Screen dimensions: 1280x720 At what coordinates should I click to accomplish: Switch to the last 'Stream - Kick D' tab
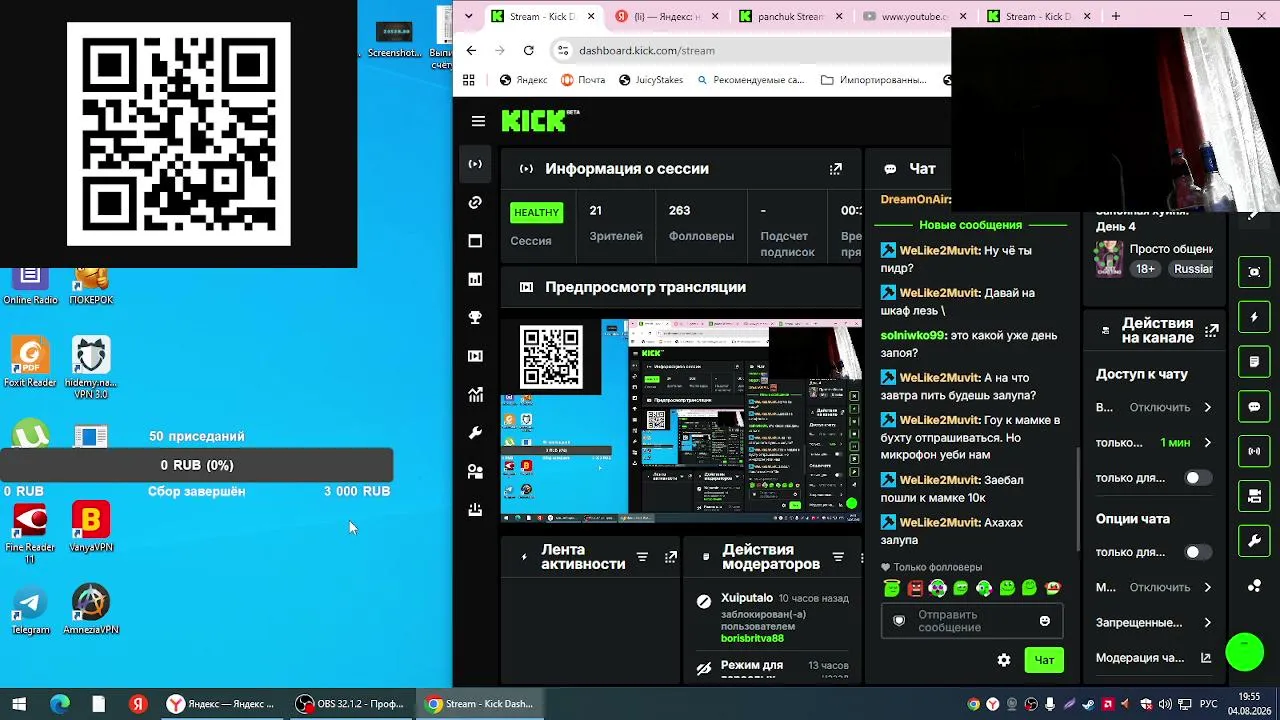tap(1039, 16)
